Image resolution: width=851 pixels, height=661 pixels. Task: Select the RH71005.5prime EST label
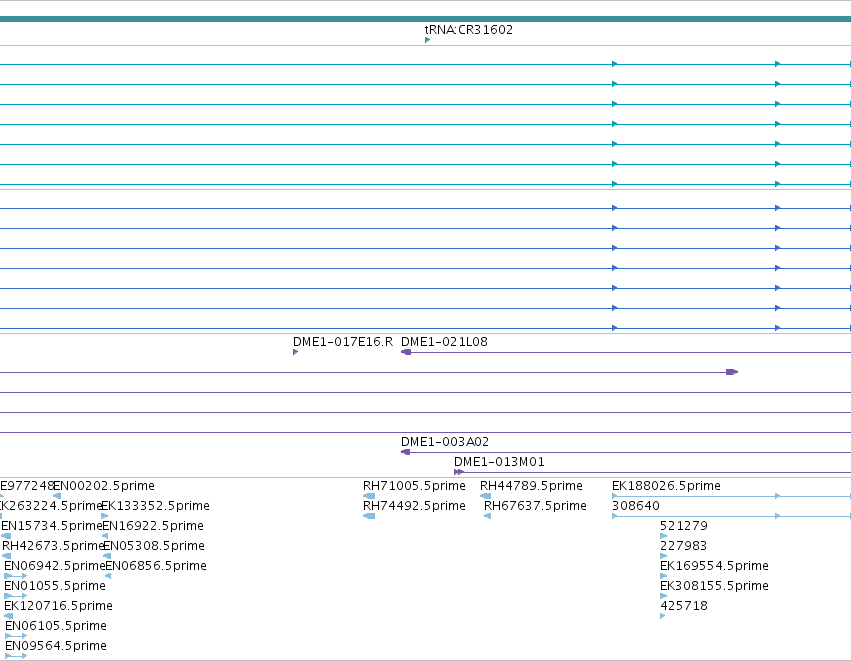click(x=414, y=485)
